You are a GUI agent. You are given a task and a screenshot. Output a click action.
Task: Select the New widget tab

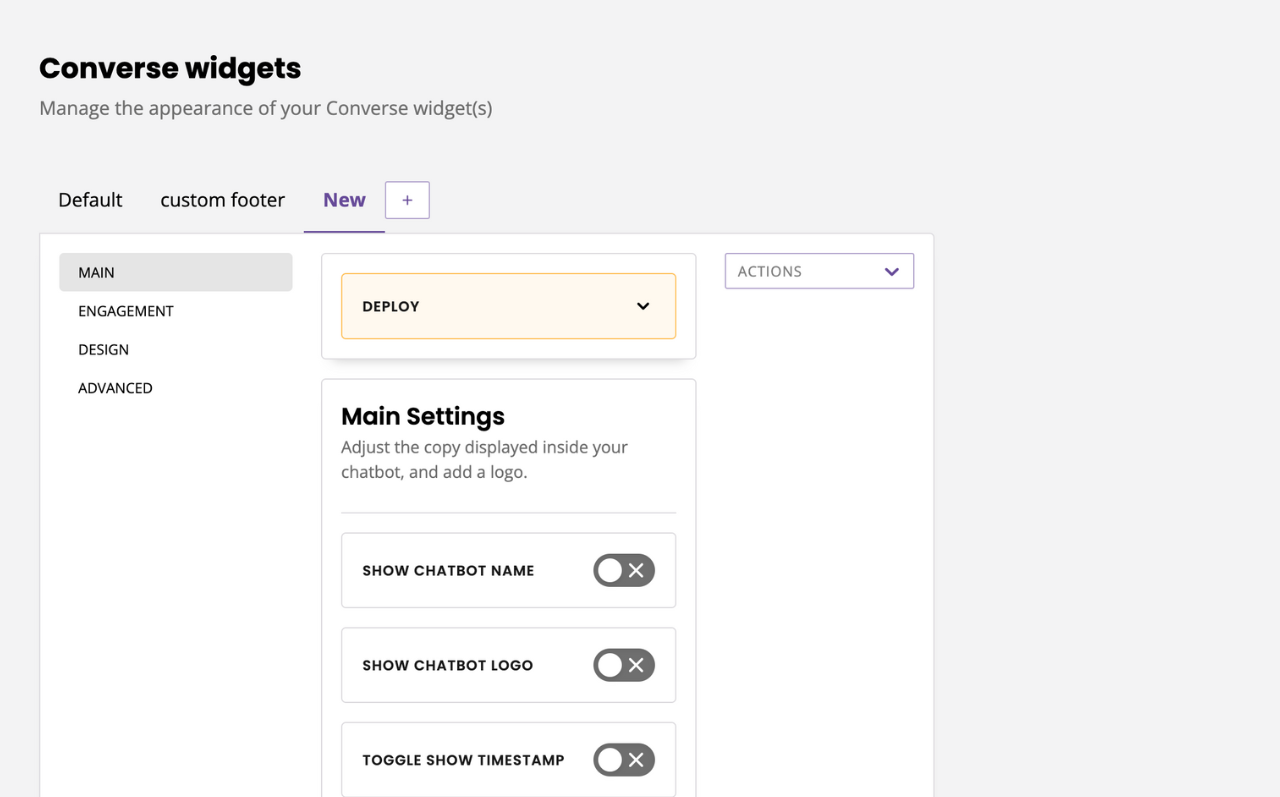(x=344, y=199)
